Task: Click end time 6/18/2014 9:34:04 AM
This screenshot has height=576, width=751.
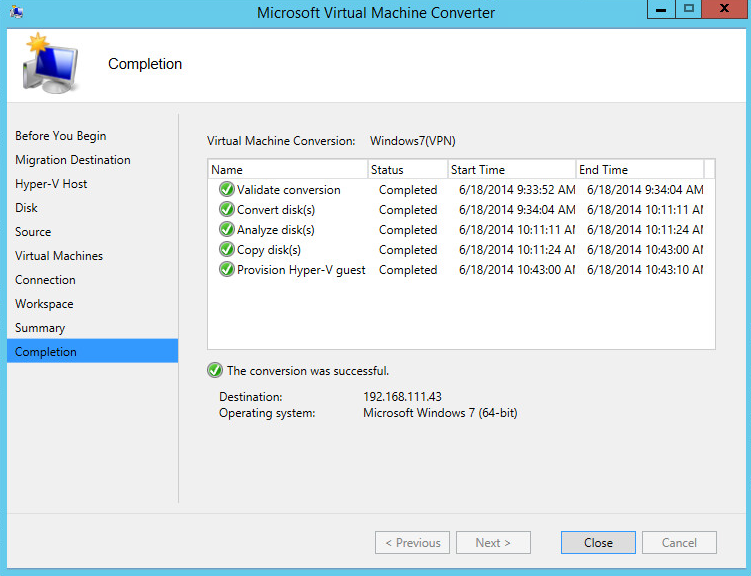Action: pyautogui.click(x=645, y=190)
